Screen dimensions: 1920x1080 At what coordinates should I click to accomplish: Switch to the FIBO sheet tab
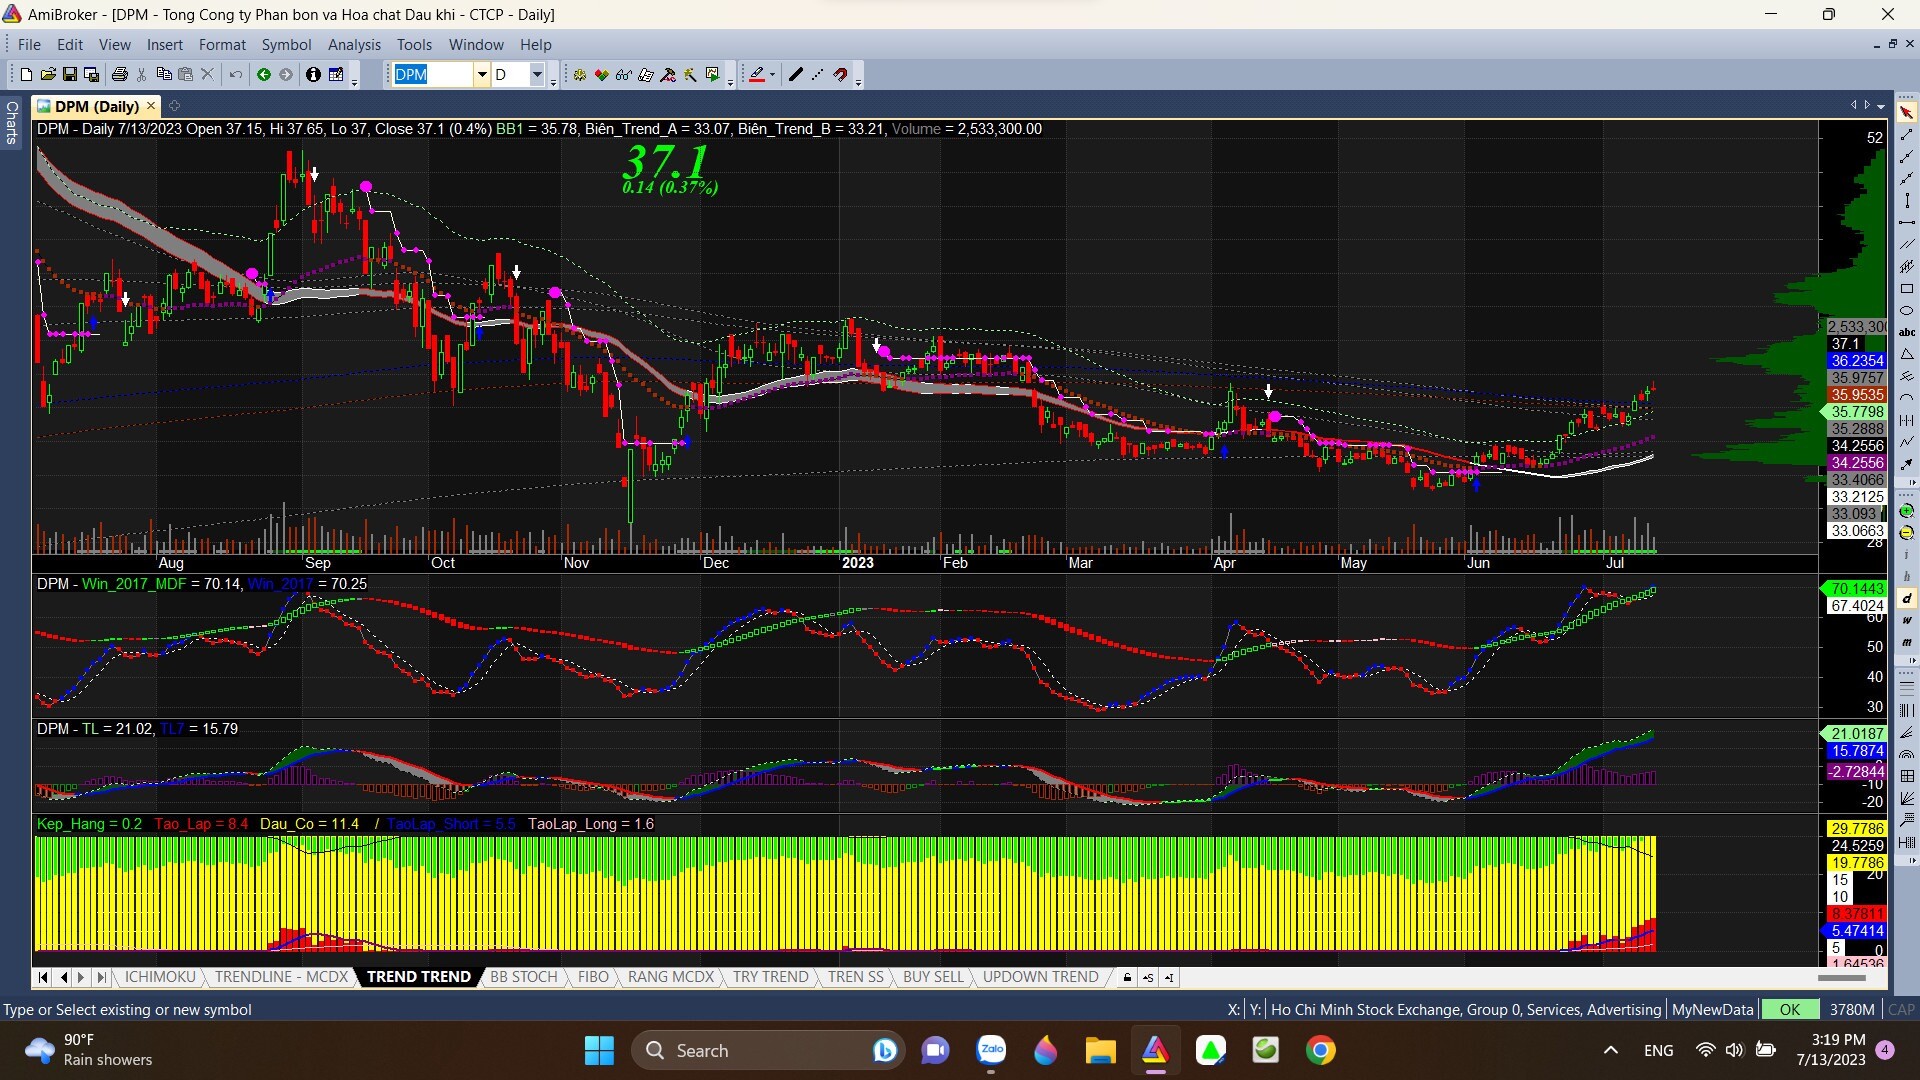(x=593, y=977)
